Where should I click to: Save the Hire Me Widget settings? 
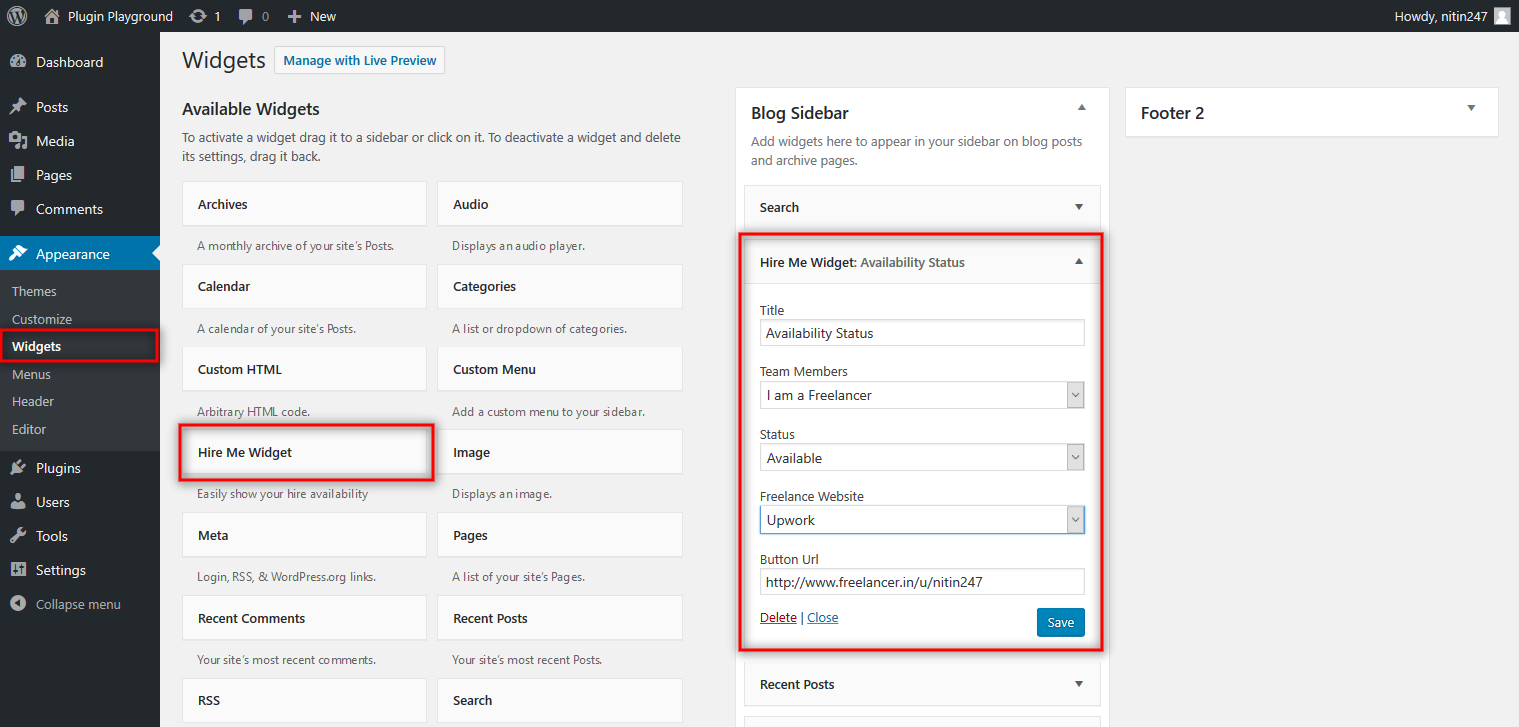1060,622
